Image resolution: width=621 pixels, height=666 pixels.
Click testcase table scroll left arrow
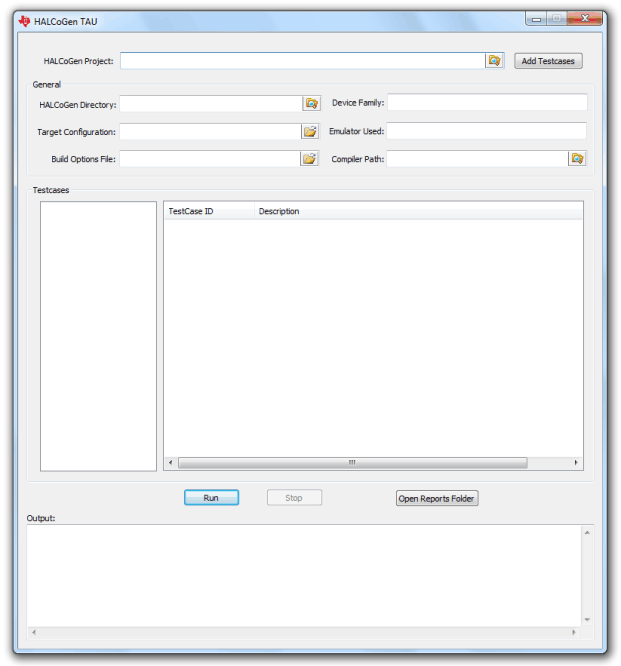(171, 463)
